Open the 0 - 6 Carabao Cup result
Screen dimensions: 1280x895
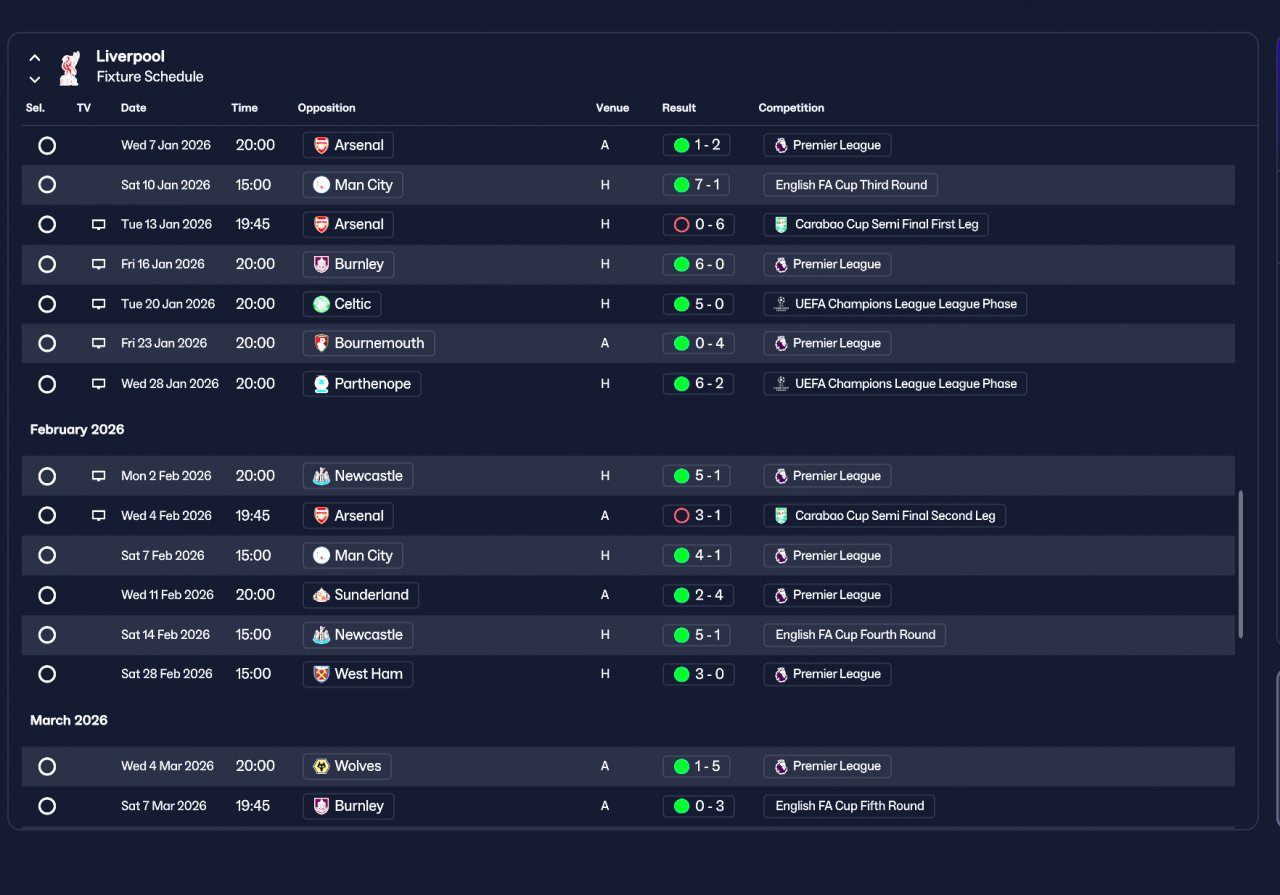click(x=699, y=225)
